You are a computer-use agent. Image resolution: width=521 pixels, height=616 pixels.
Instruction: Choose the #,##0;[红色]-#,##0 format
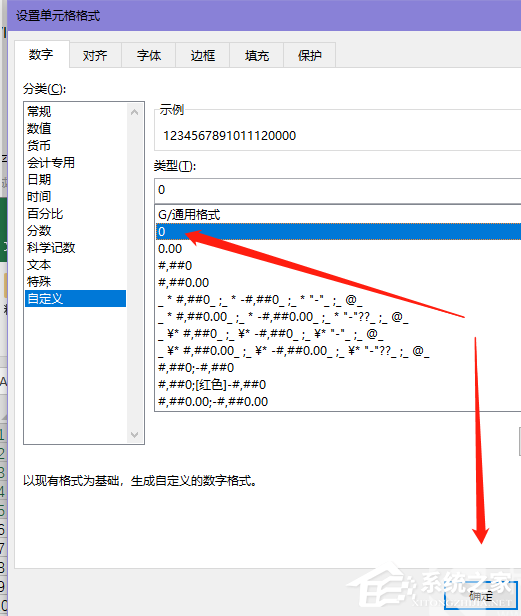(x=338, y=385)
